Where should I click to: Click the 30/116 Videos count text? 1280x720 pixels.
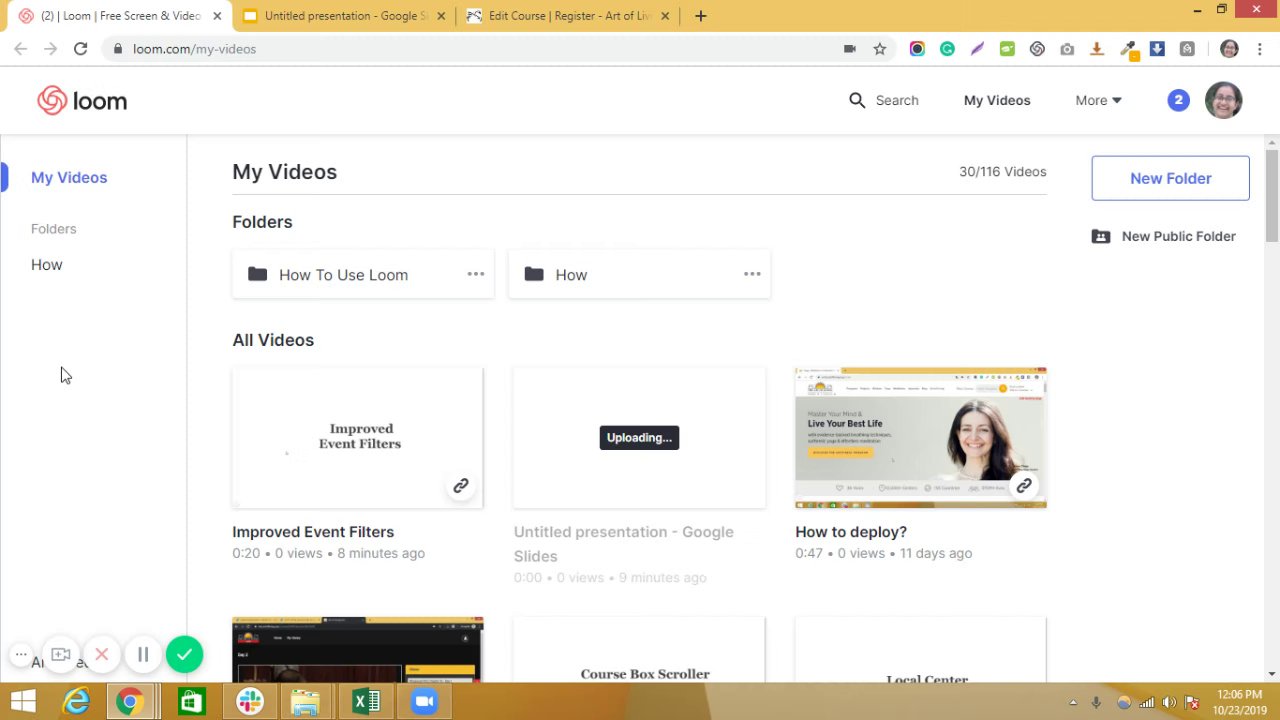tap(1003, 172)
